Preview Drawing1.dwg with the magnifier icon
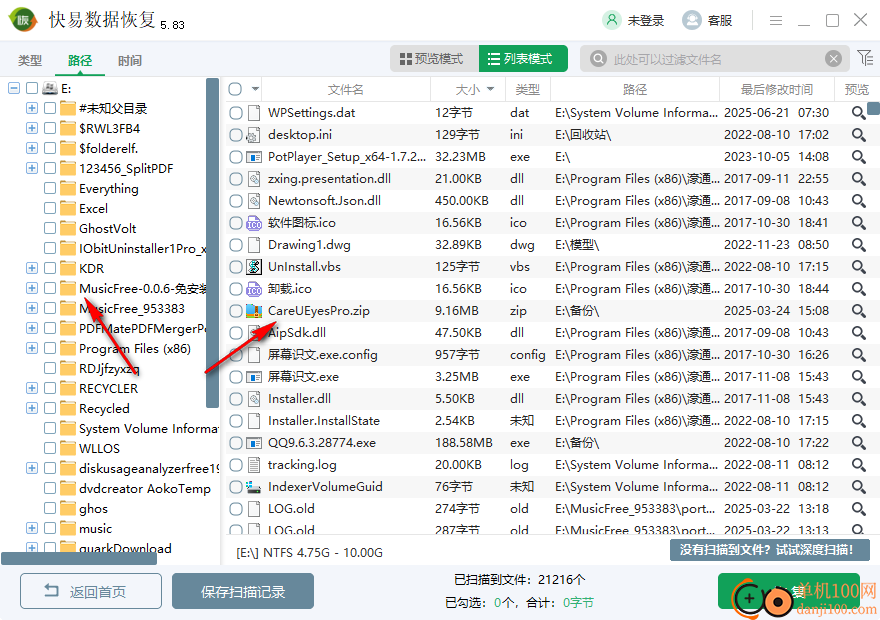The width and height of the screenshot is (880, 620). (858, 245)
